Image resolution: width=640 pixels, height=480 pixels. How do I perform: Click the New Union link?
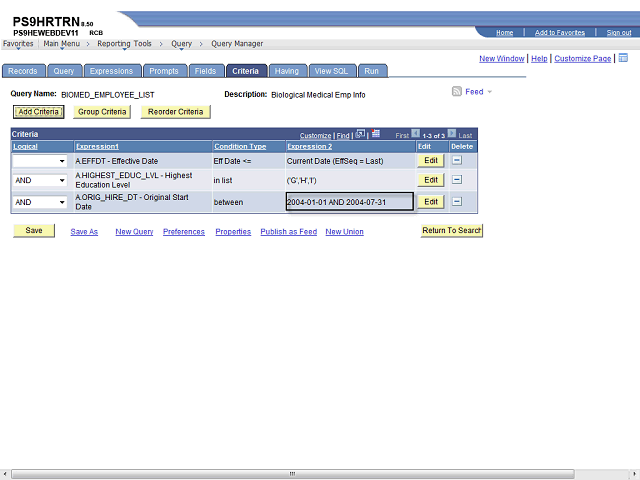click(x=344, y=232)
